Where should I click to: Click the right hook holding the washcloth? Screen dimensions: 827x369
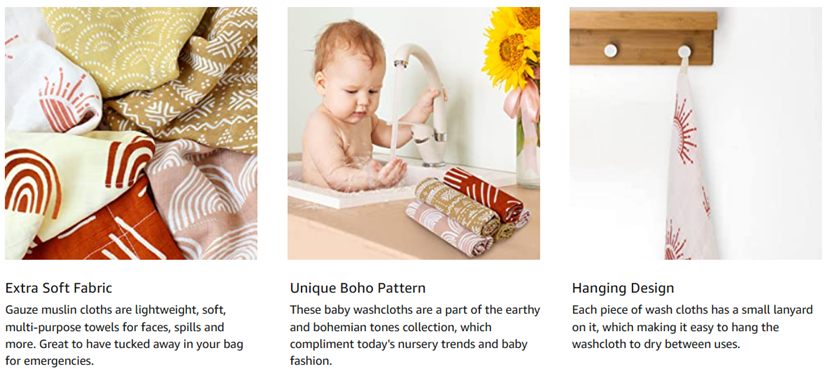(x=684, y=52)
